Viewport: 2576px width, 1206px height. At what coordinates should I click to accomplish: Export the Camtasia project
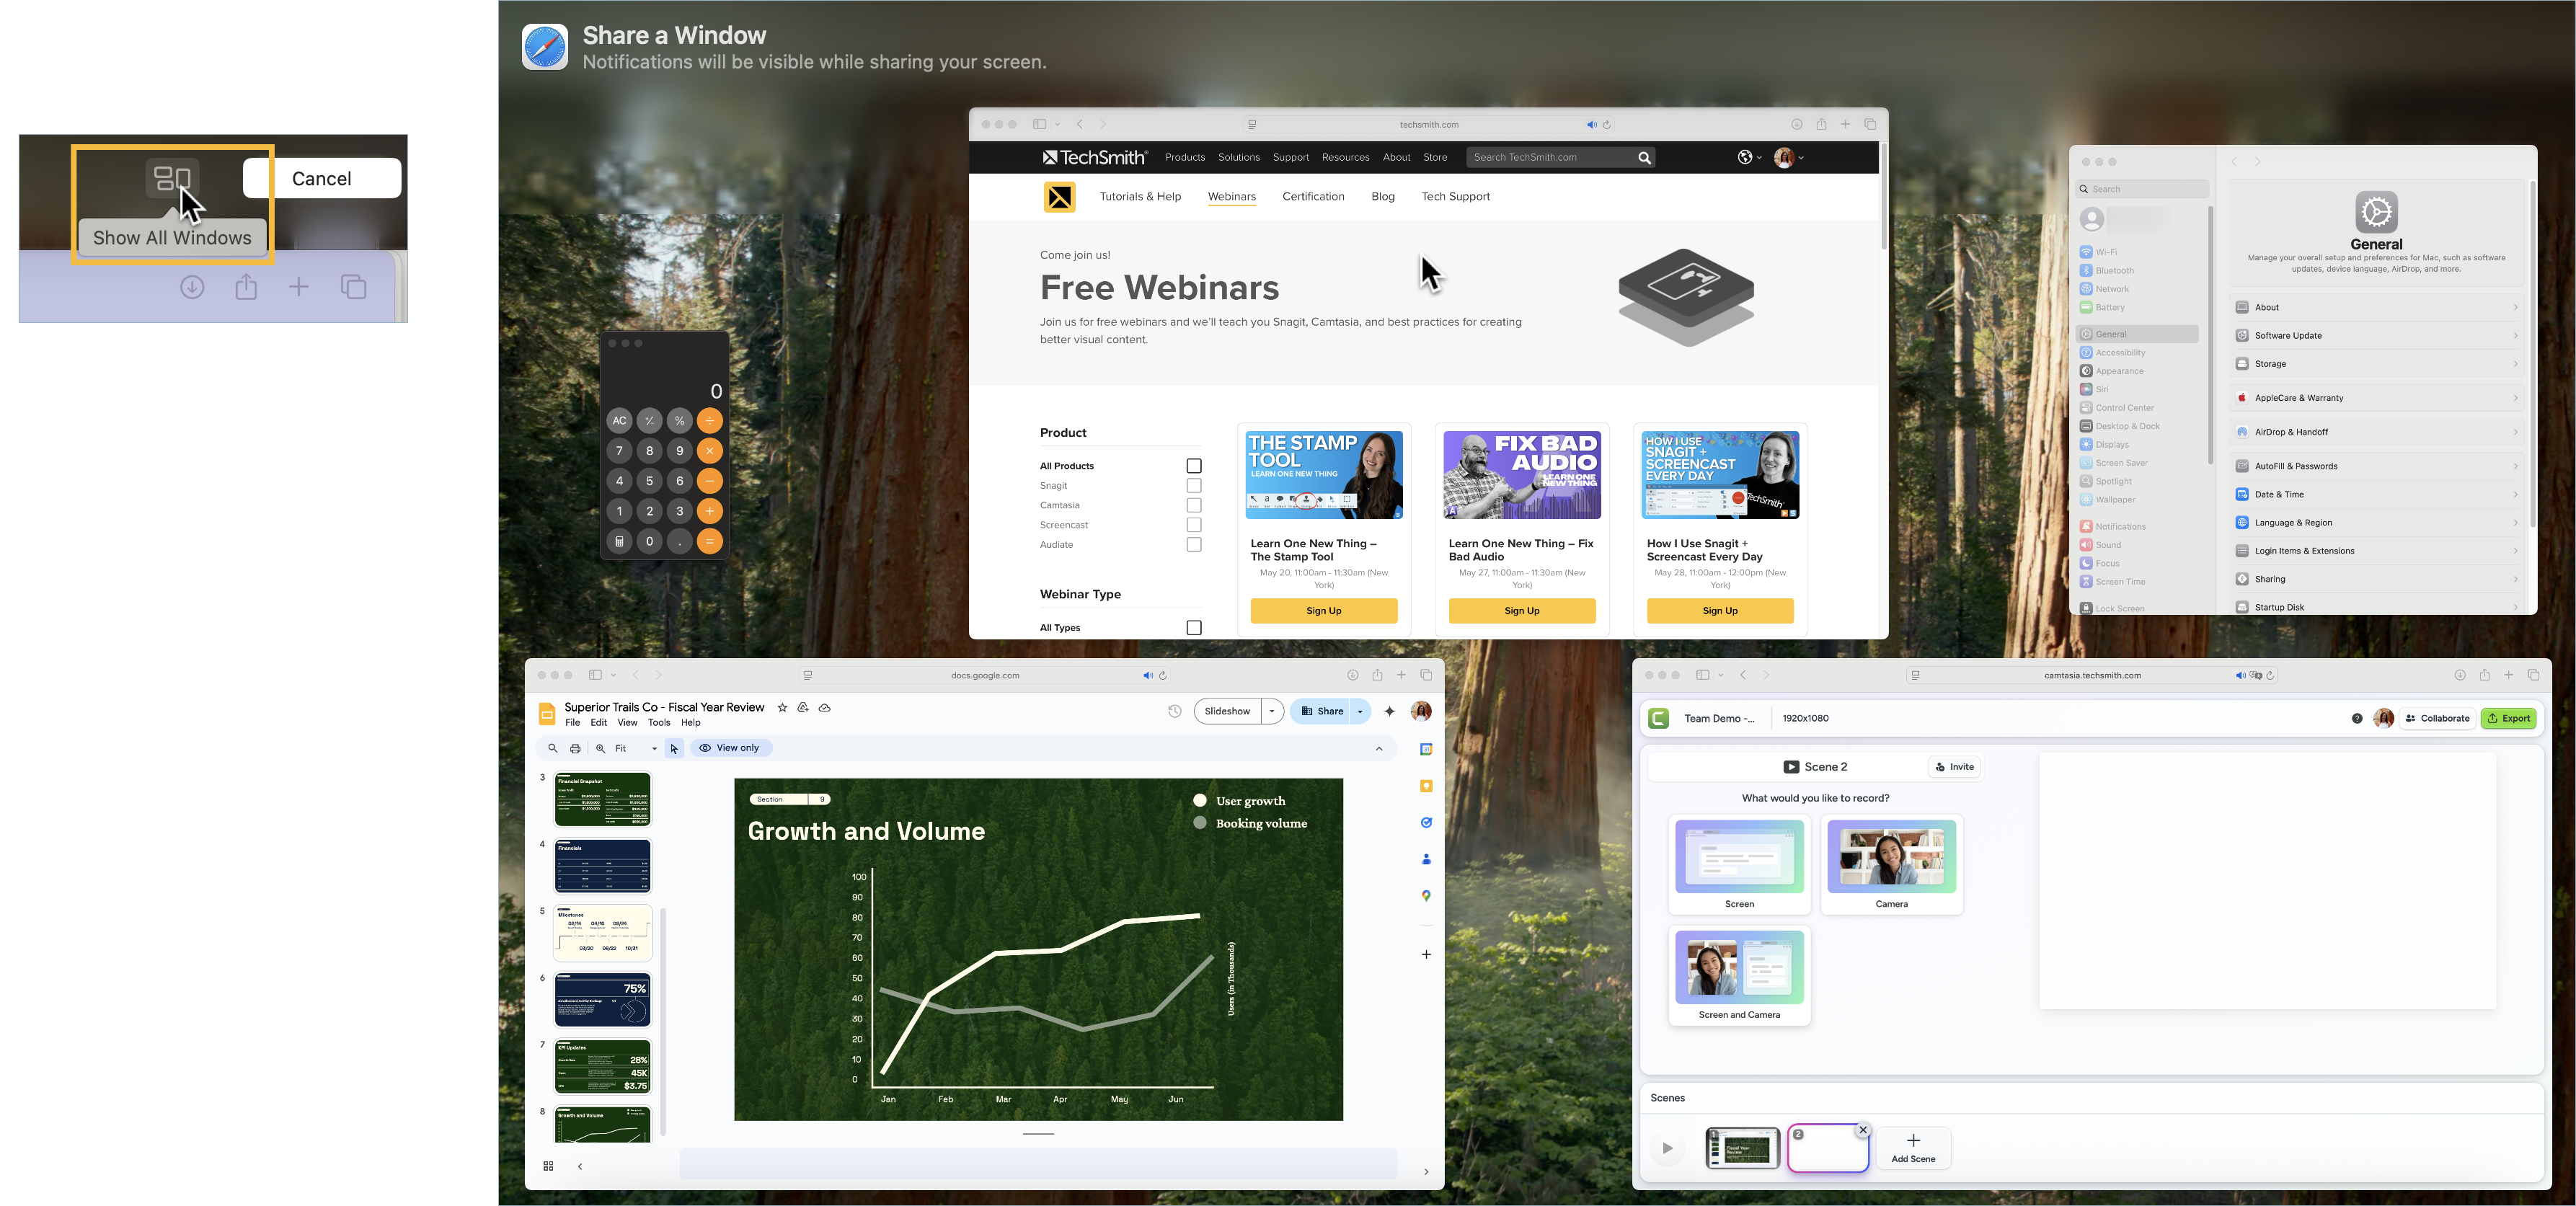coord(2508,719)
